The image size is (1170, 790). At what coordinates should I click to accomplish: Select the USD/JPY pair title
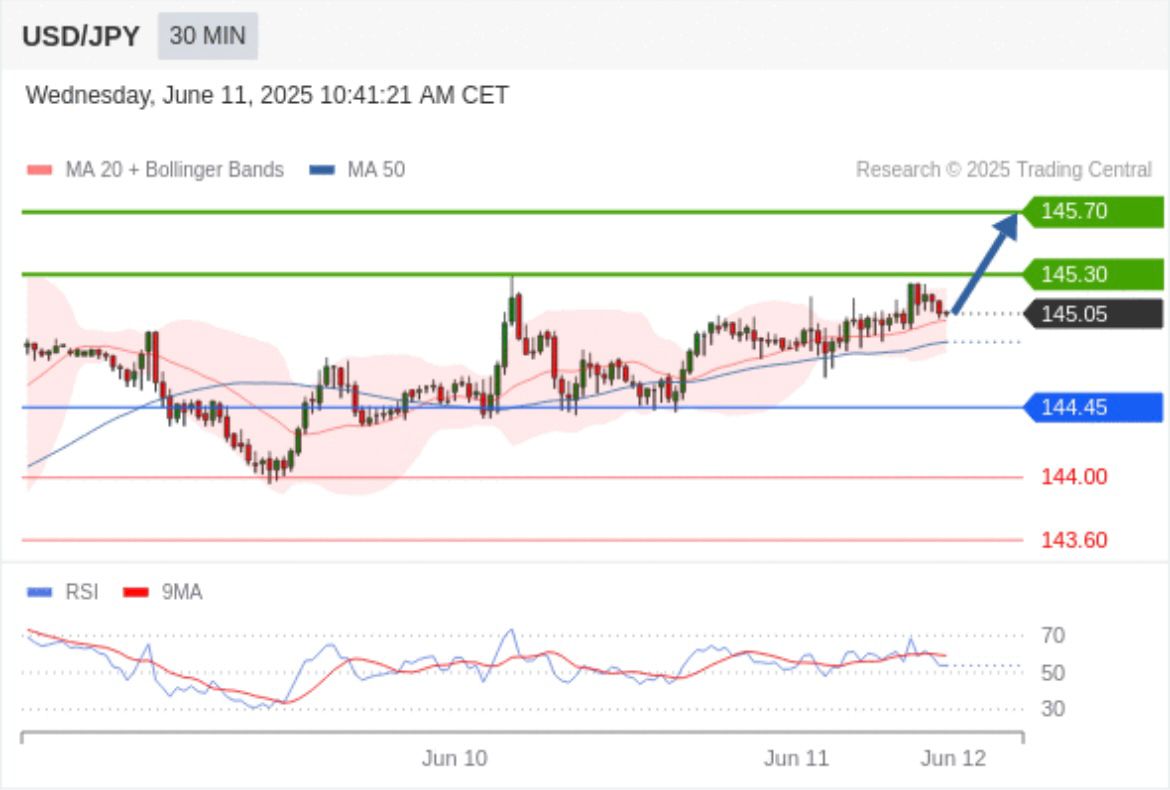point(81,36)
